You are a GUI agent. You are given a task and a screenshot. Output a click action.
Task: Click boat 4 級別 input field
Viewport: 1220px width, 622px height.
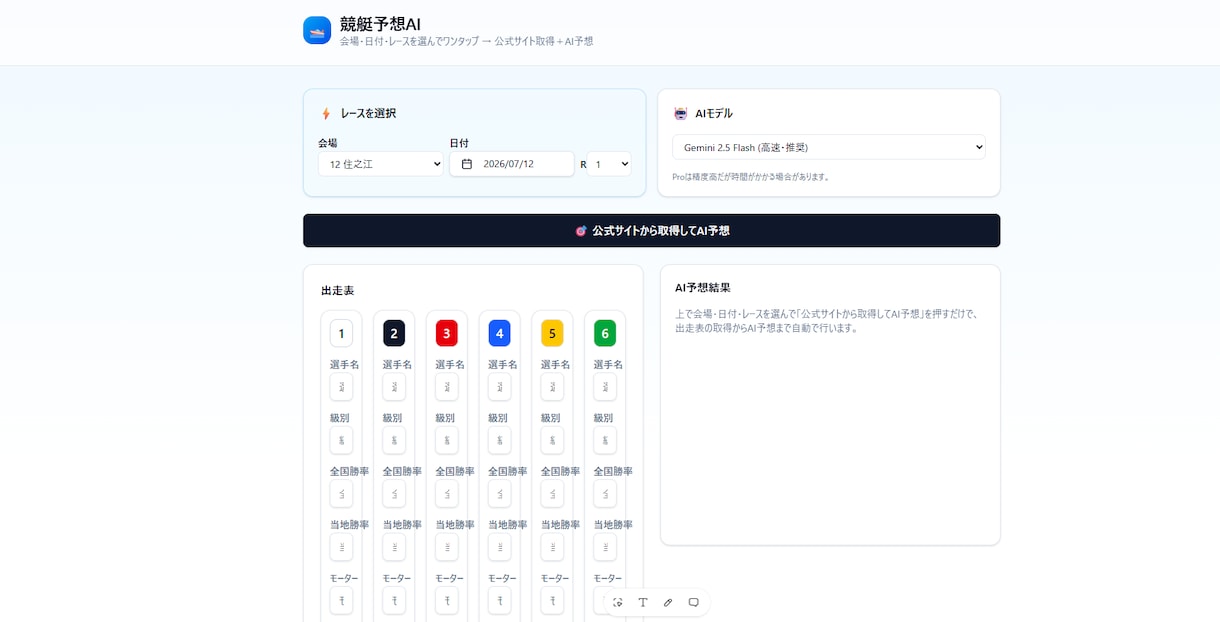(x=500, y=440)
